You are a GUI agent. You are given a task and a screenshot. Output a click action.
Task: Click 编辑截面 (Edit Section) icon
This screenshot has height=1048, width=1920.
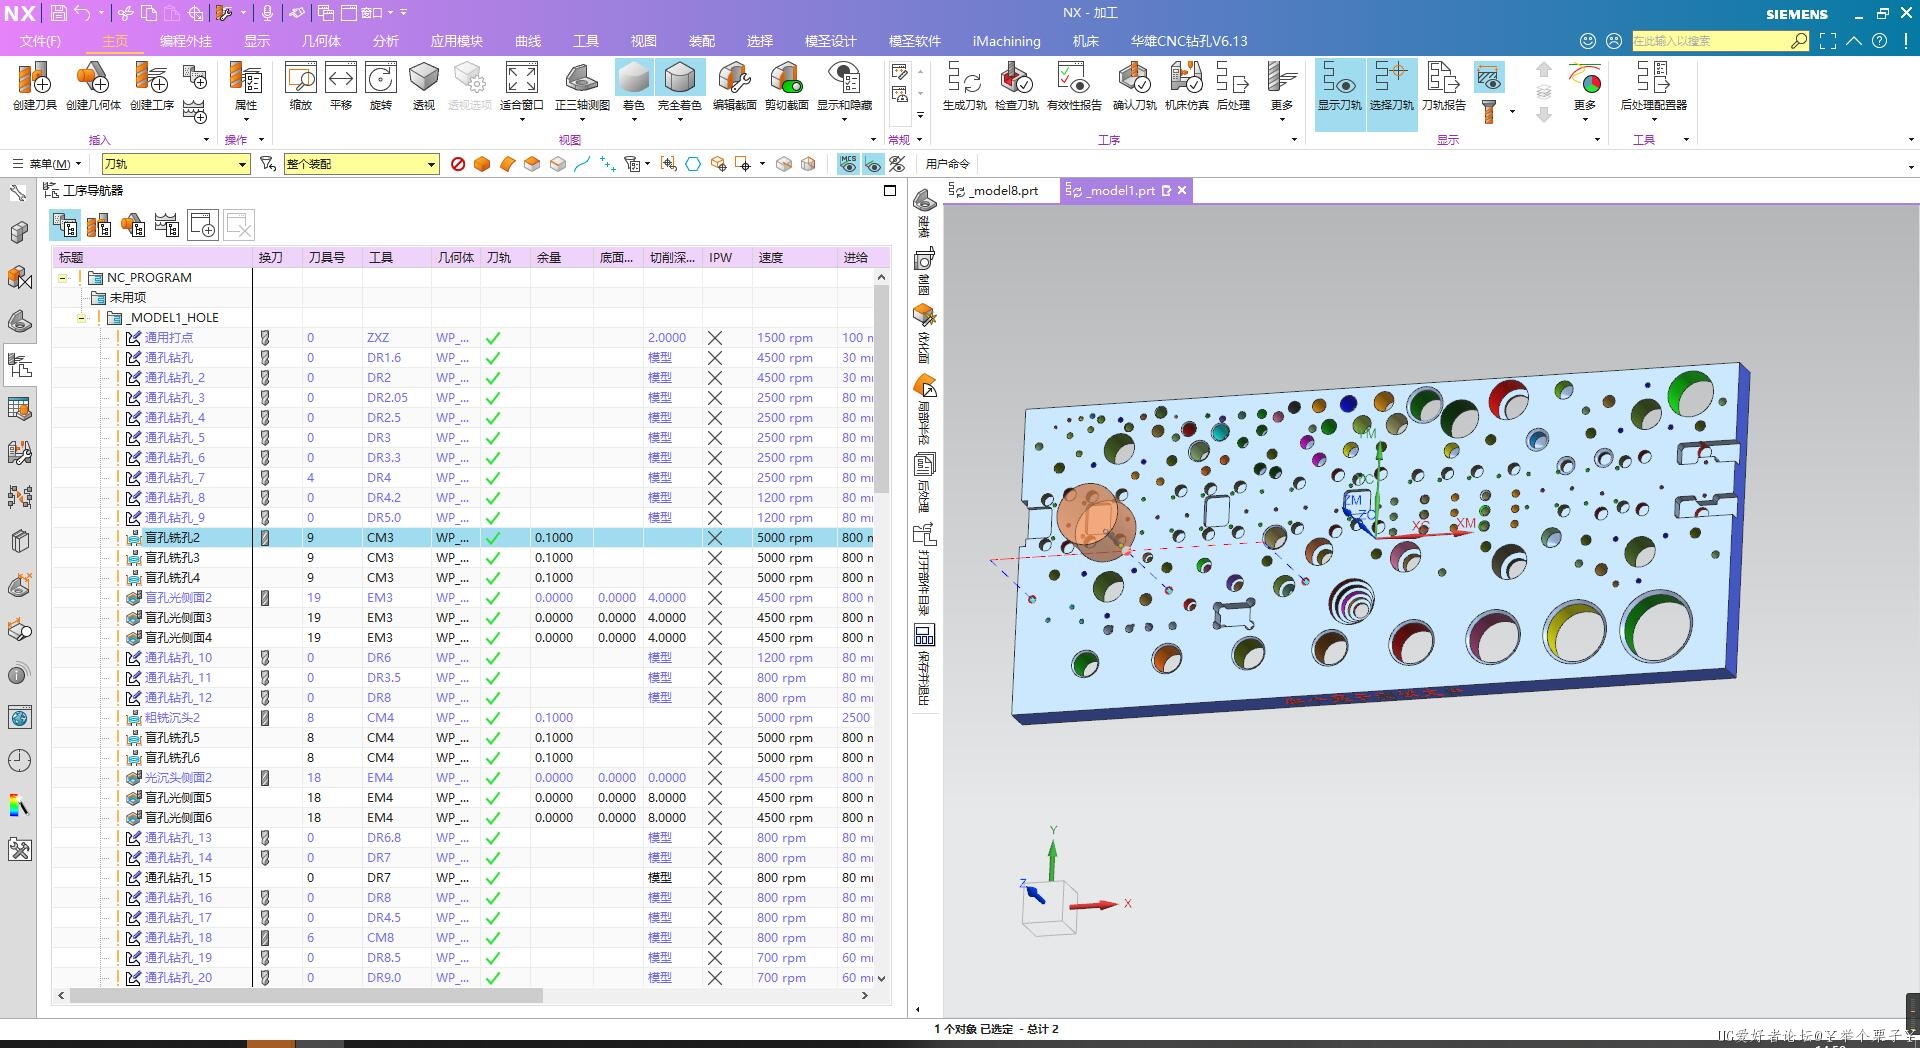coord(734,85)
